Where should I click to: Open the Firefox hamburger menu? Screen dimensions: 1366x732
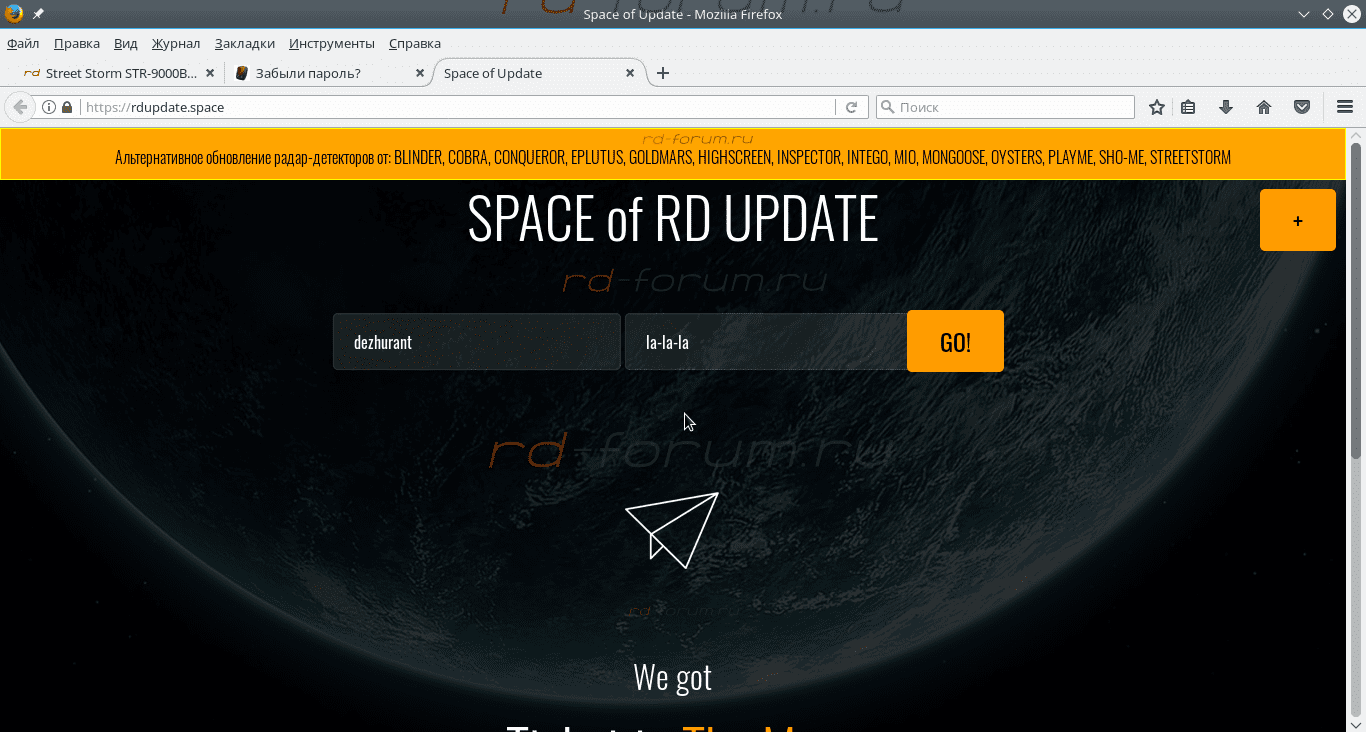(x=1345, y=107)
